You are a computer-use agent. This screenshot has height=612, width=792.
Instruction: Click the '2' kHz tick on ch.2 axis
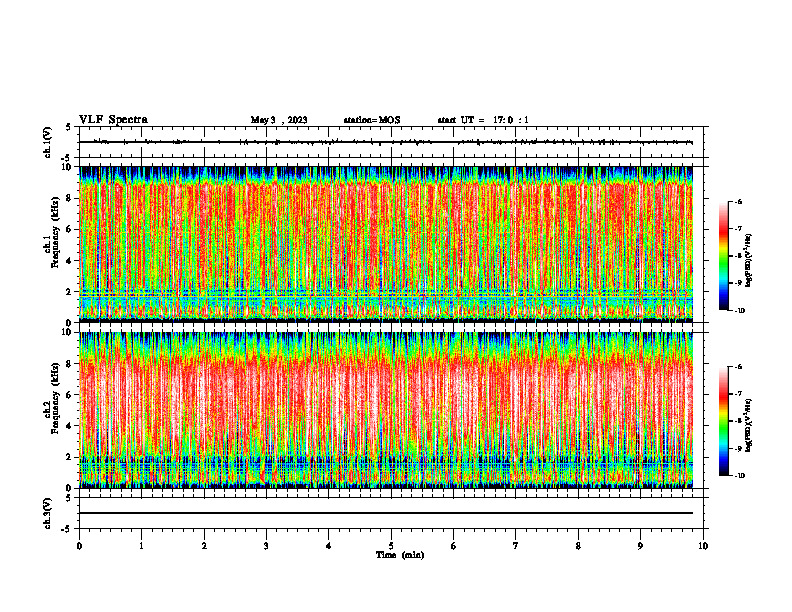pyautogui.click(x=70, y=457)
